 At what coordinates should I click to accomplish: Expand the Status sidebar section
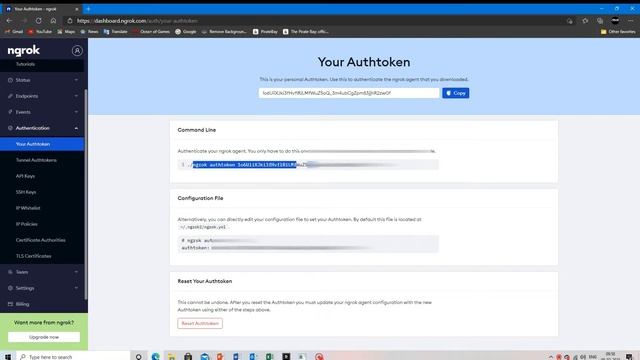42,80
